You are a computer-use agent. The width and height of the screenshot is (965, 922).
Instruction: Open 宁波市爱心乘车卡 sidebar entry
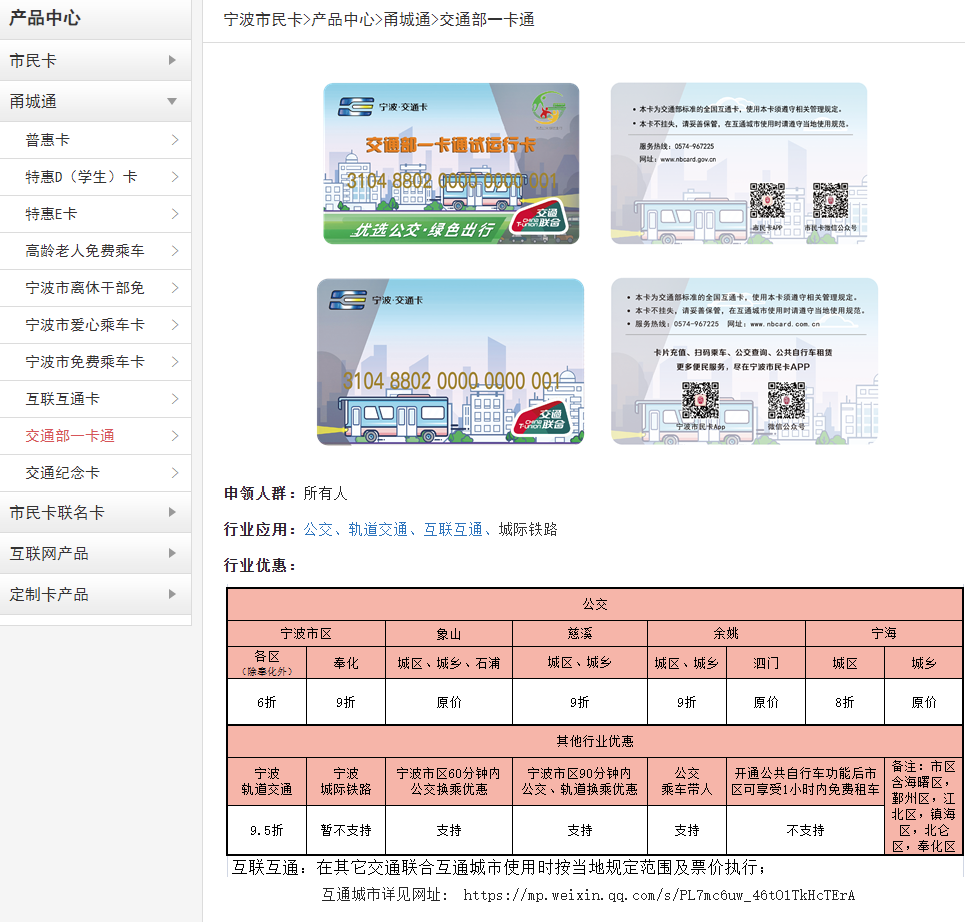[x=95, y=325]
